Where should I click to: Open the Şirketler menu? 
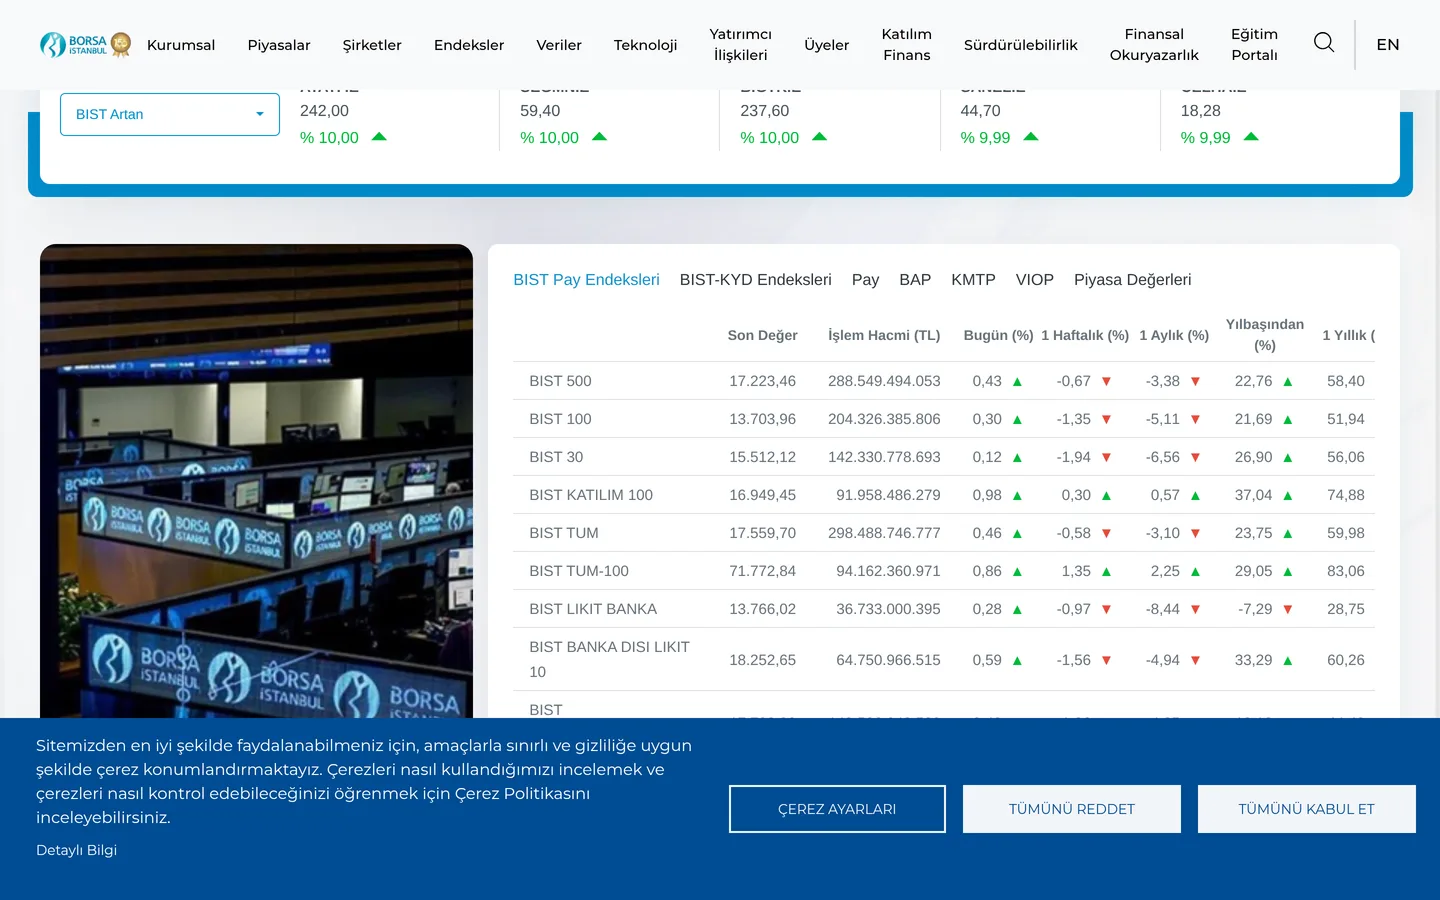pos(372,45)
